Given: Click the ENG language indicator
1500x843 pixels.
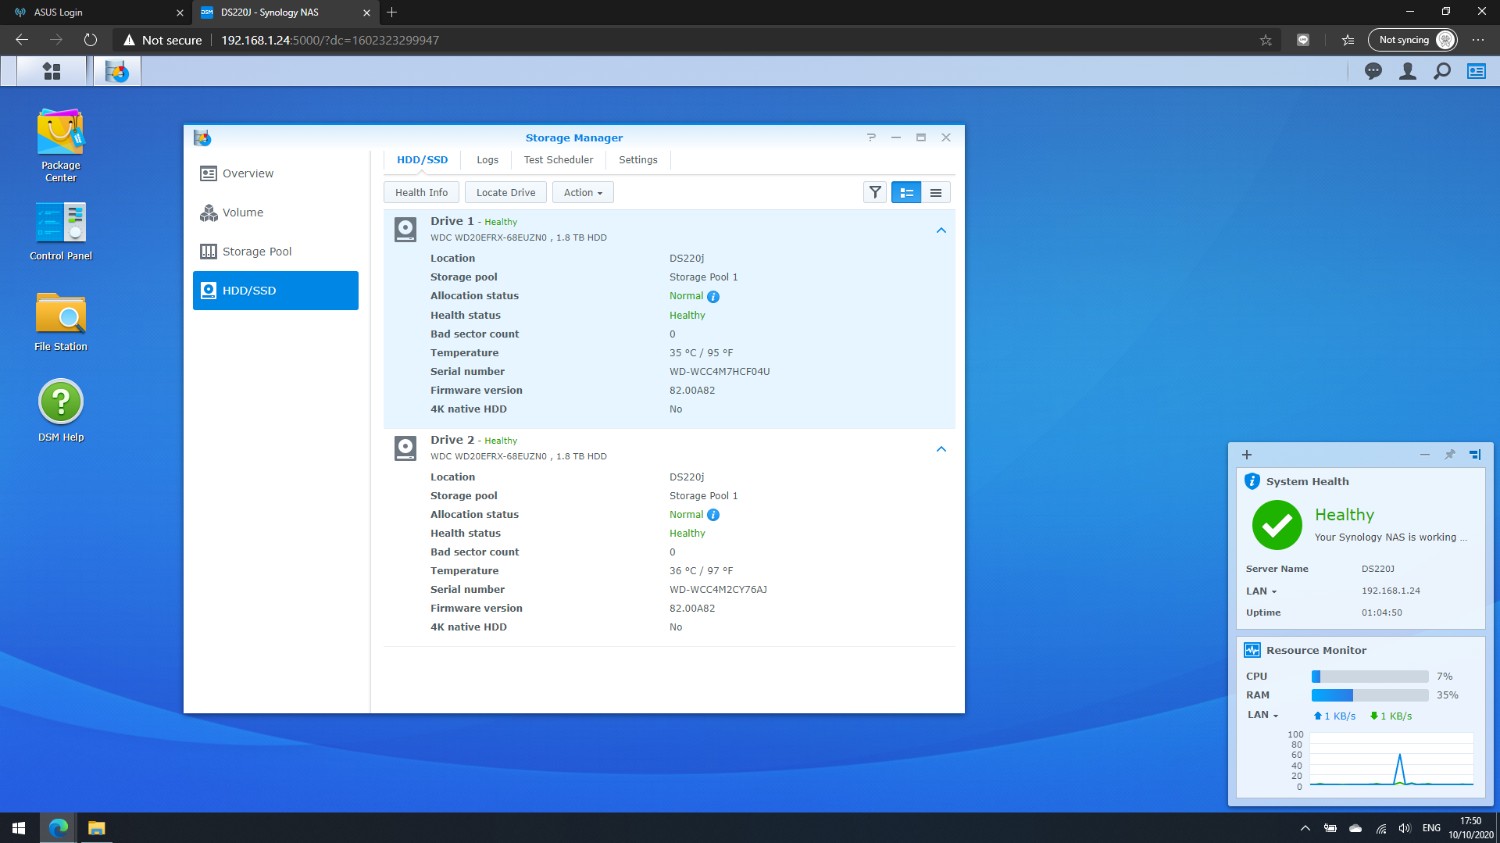Looking at the screenshot, I should (x=1431, y=828).
